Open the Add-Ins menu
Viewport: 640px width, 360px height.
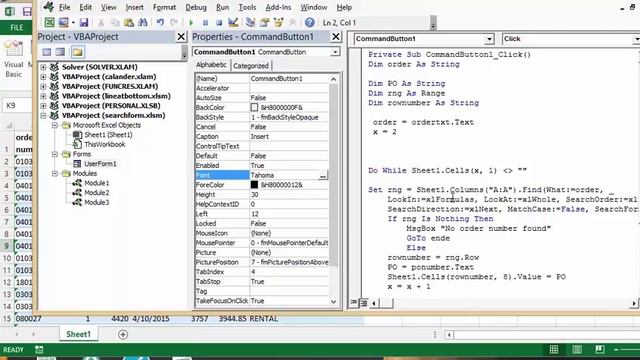tap(278, 7)
